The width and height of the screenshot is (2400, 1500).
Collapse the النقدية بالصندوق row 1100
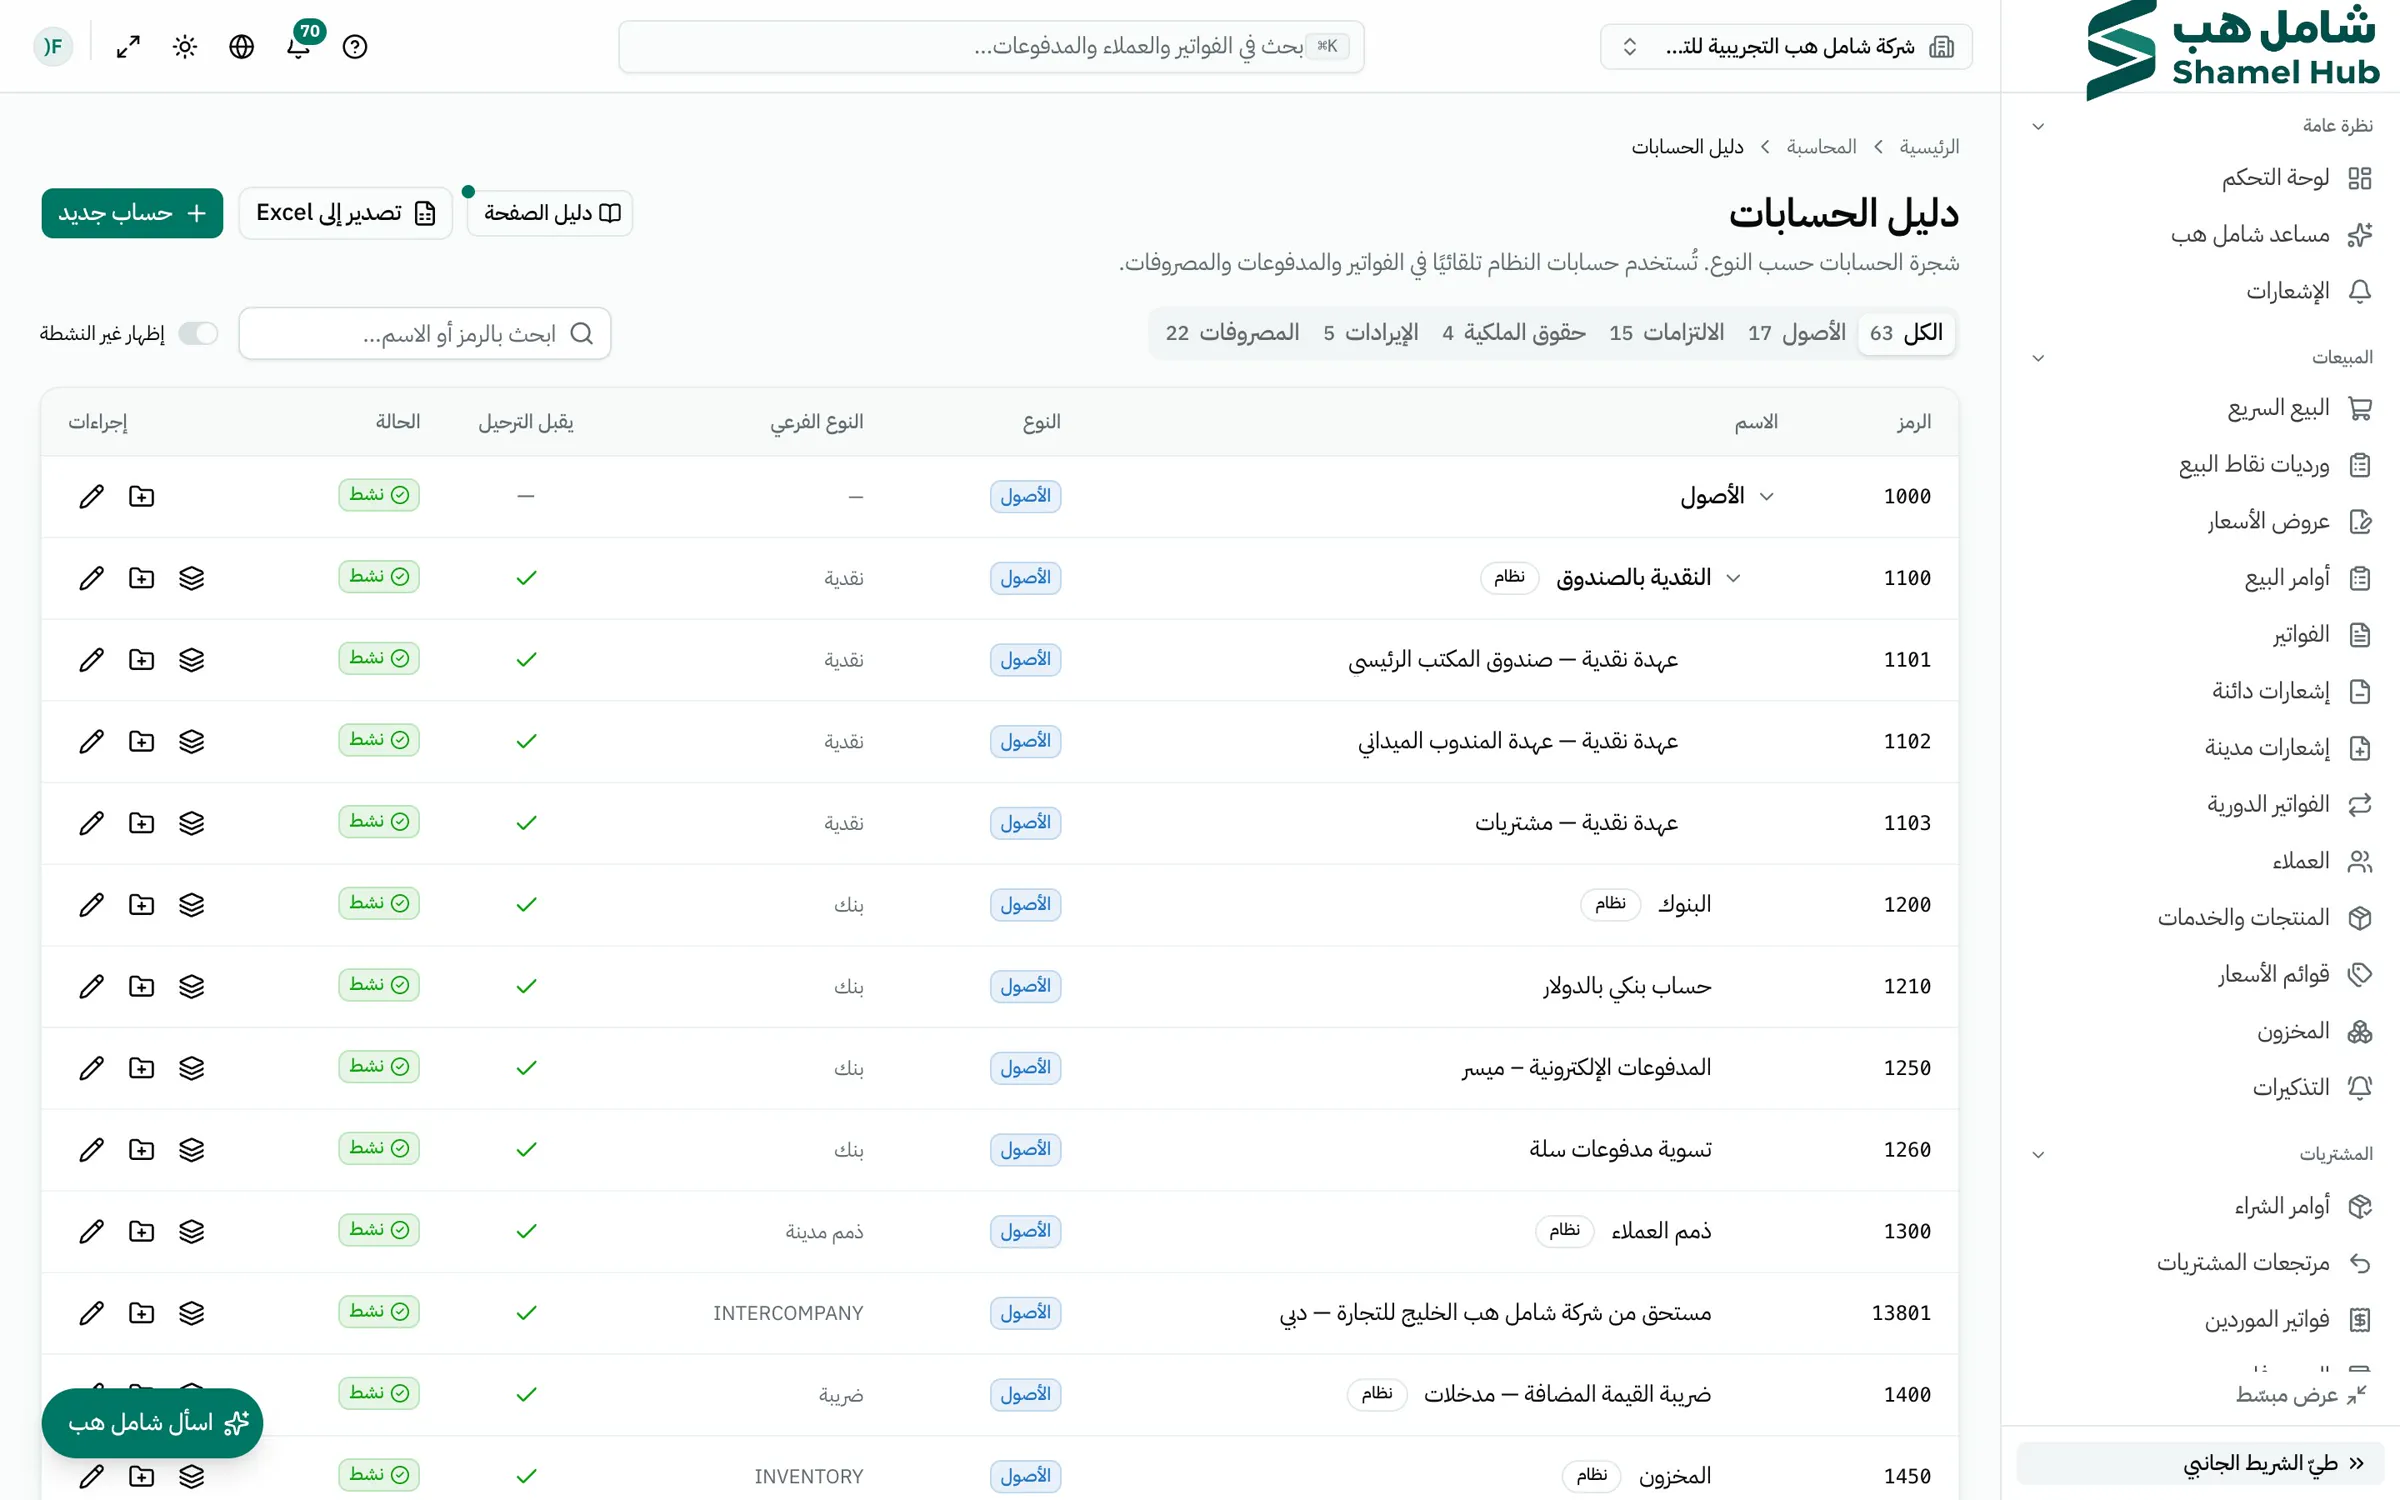point(1734,578)
